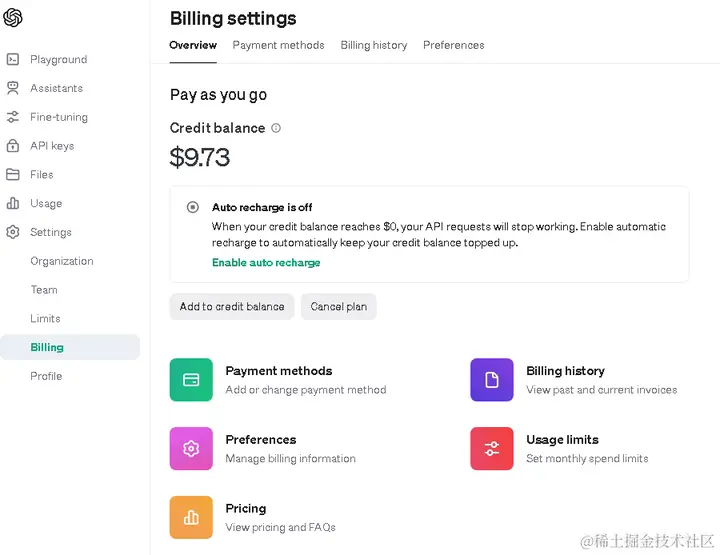Click 'View pricing and FAQs' text

(x=281, y=527)
